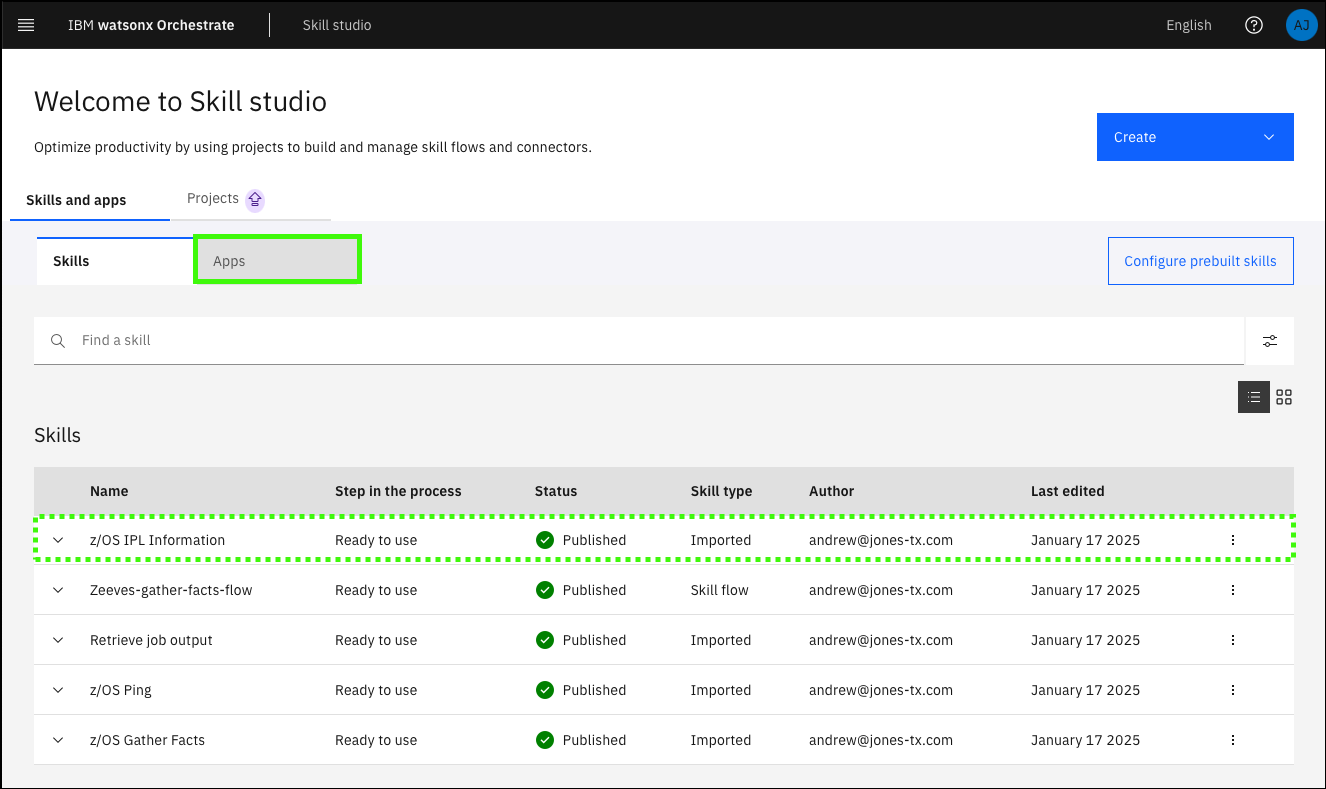Image resolution: width=1326 pixels, height=789 pixels.
Task: Click Configure prebuilt skills button
Action: tap(1200, 261)
